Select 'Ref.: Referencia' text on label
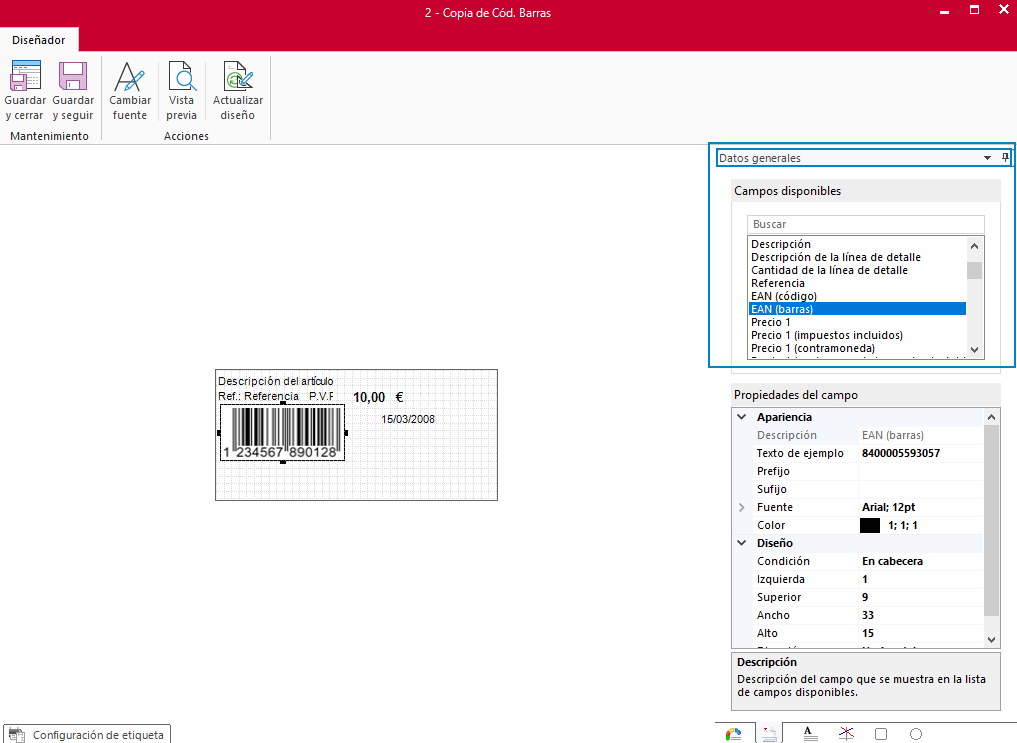Viewport: 1017px width, 743px height. coord(258,396)
